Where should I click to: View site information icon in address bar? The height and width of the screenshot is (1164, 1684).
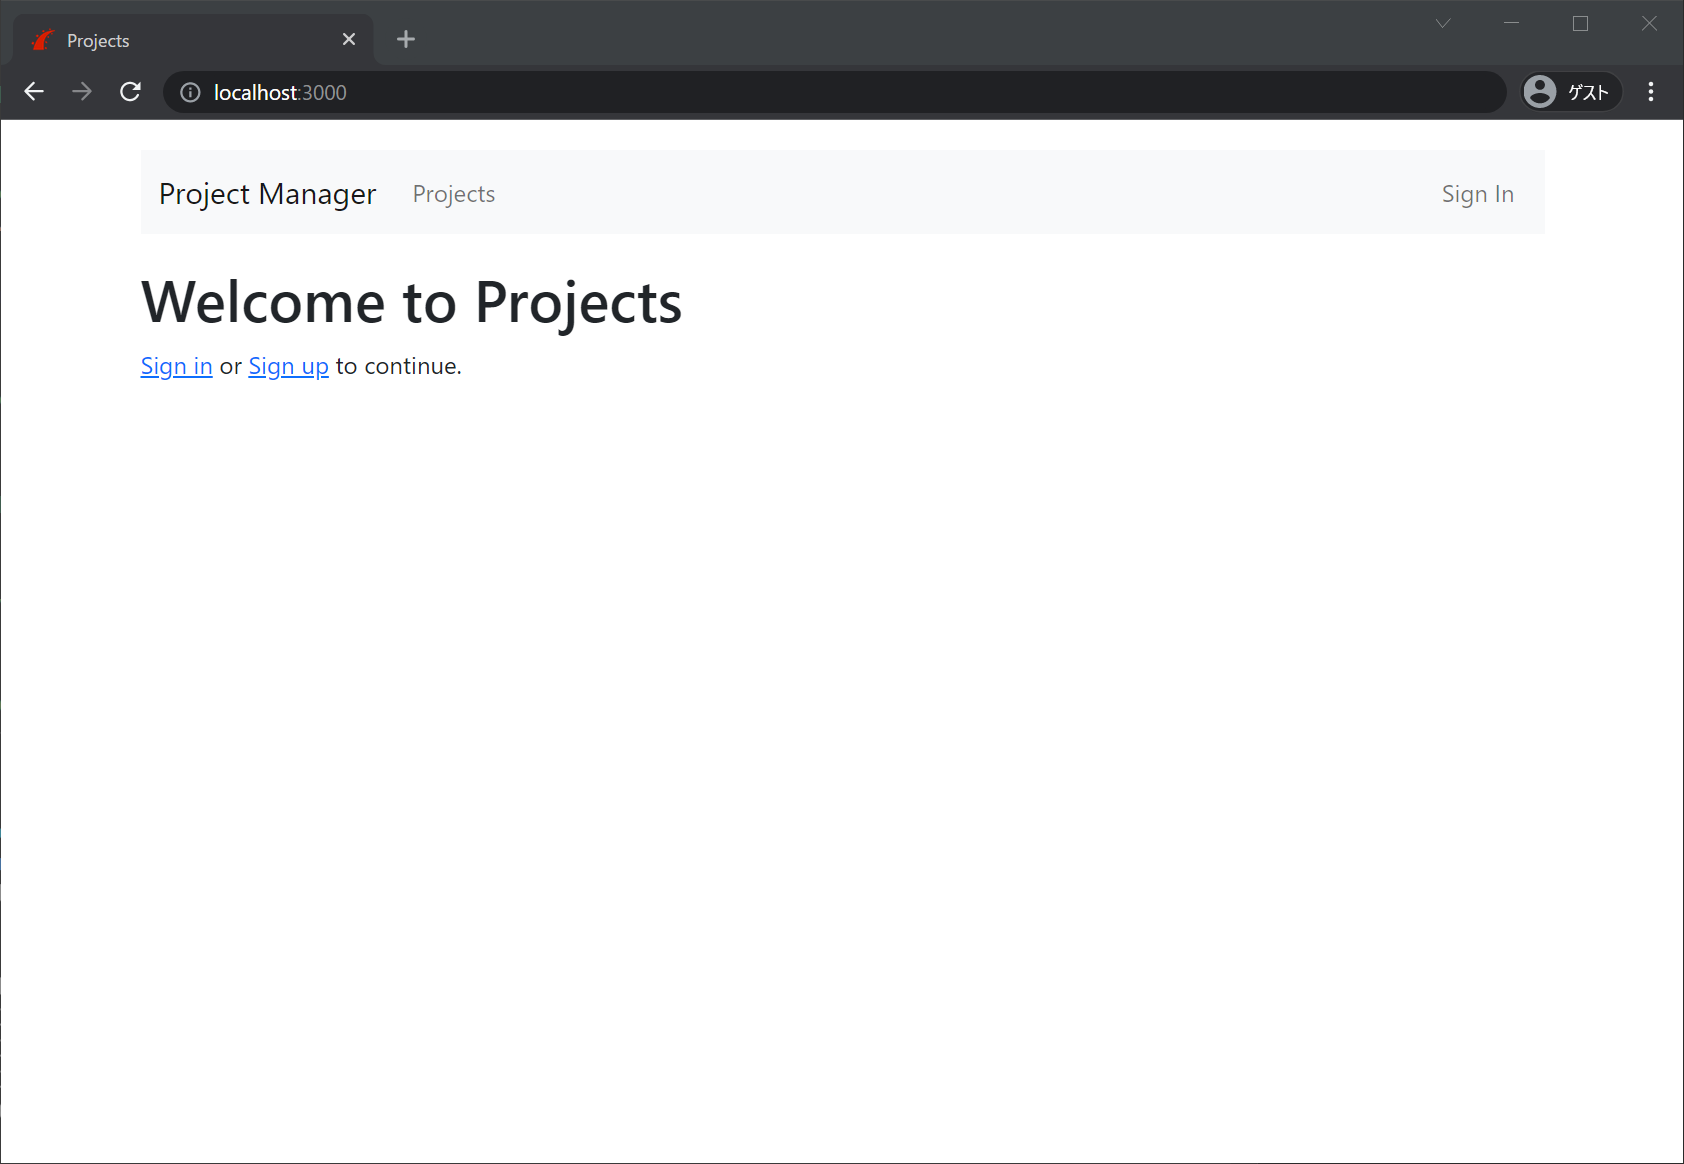click(190, 93)
